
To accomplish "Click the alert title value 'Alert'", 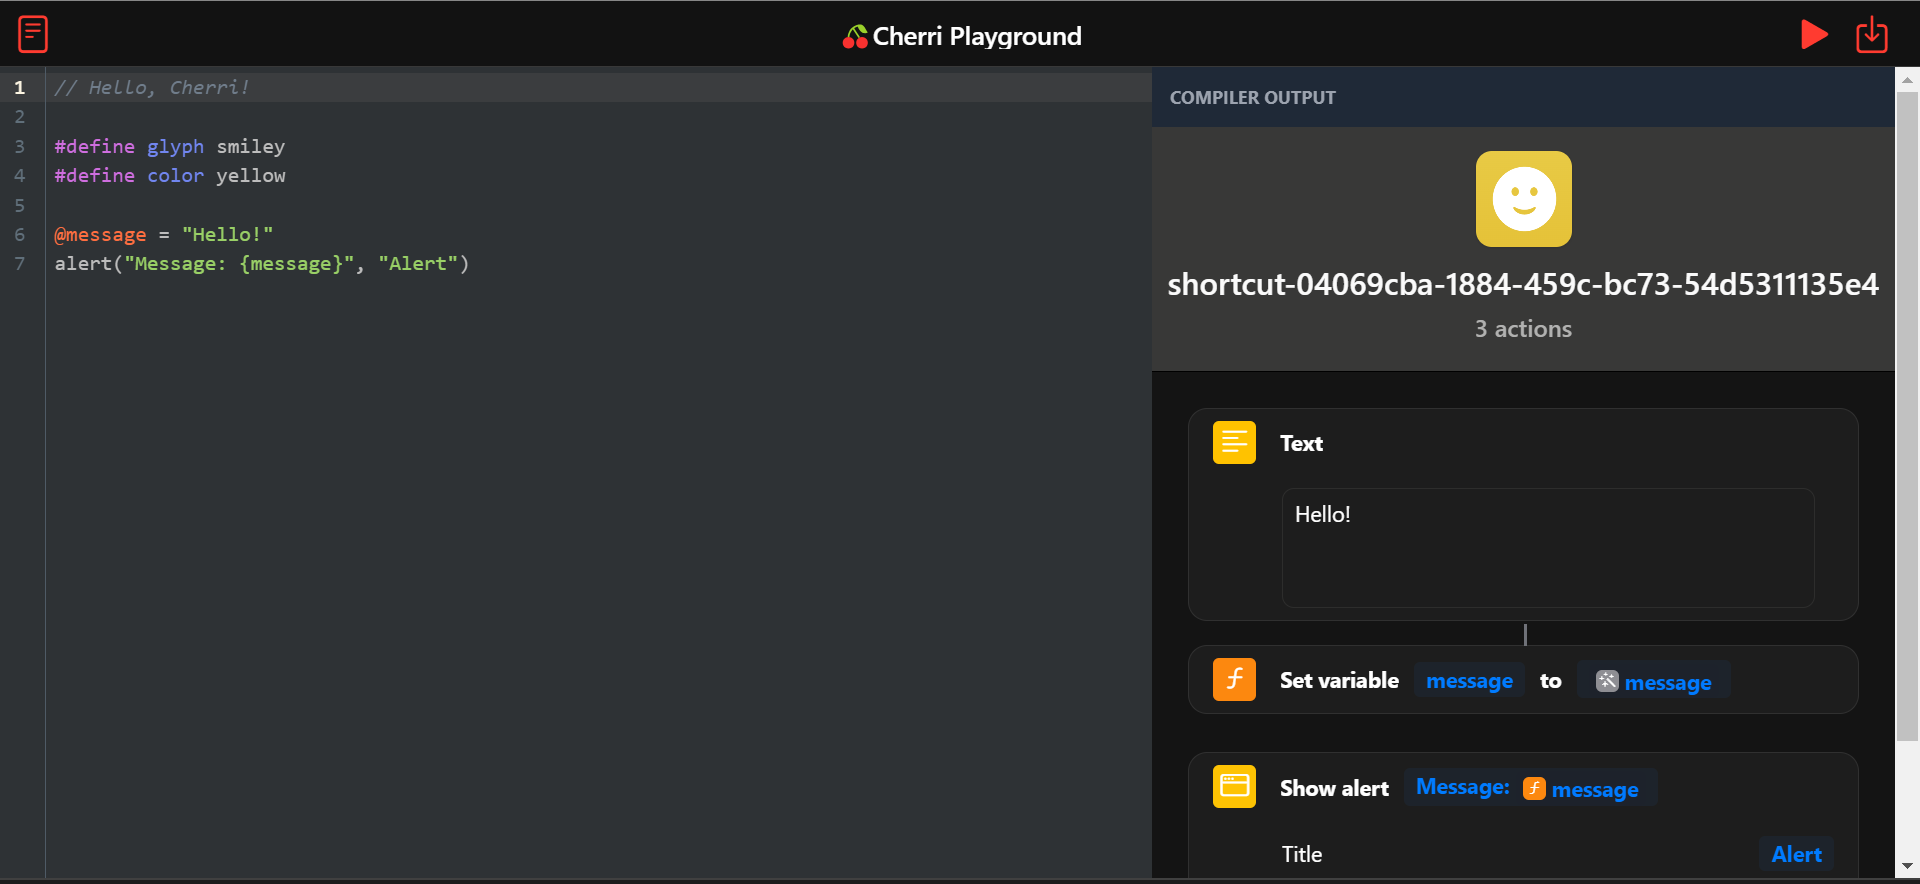I will click(1796, 854).
